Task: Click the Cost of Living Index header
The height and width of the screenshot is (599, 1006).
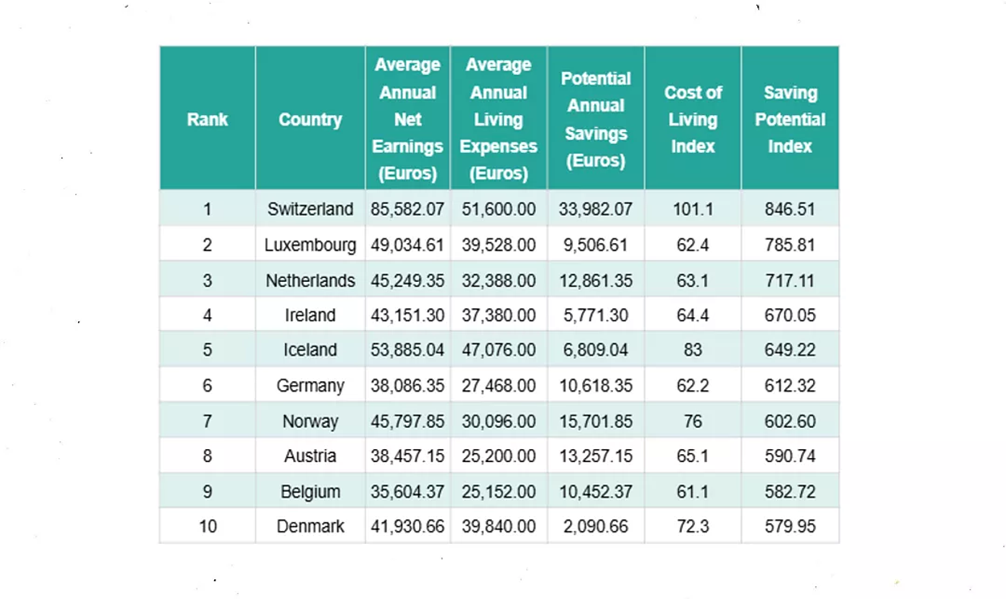Action: [693, 119]
